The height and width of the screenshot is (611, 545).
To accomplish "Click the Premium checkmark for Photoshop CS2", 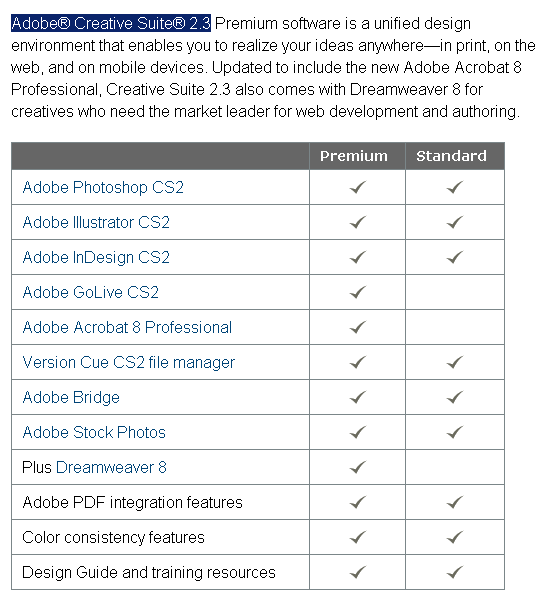I will coord(358,187).
